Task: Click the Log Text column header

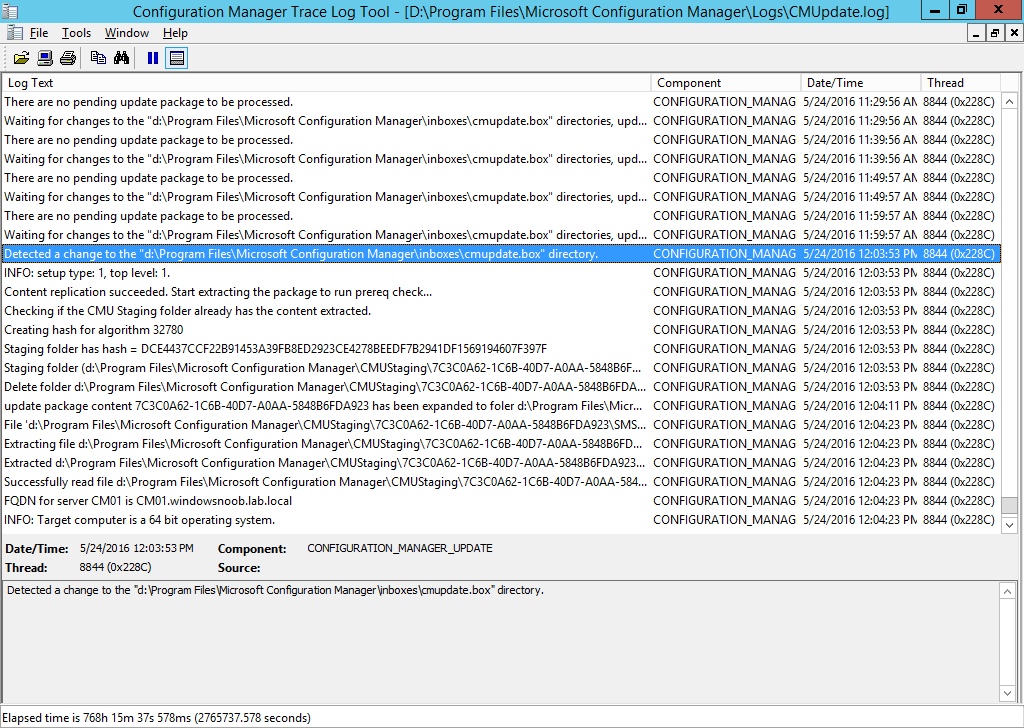Action: pyautogui.click(x=327, y=83)
